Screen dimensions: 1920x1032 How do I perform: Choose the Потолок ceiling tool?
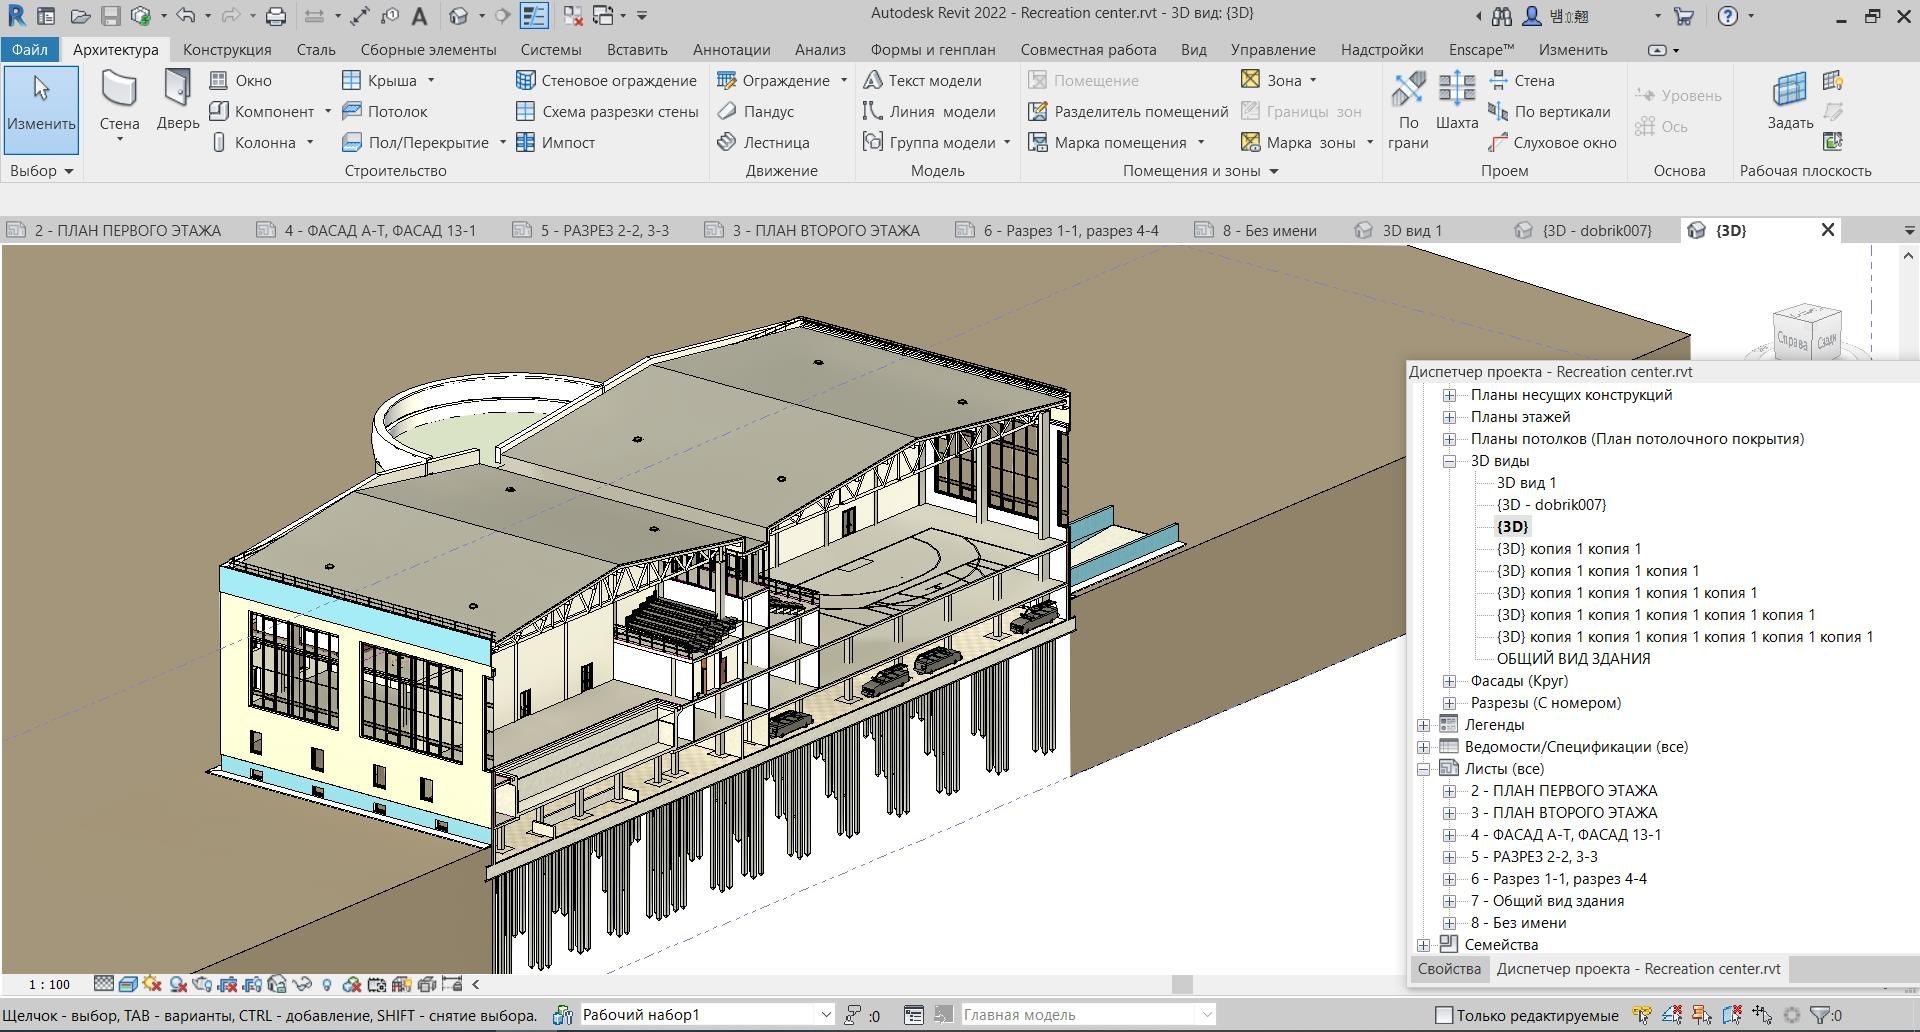pos(385,111)
